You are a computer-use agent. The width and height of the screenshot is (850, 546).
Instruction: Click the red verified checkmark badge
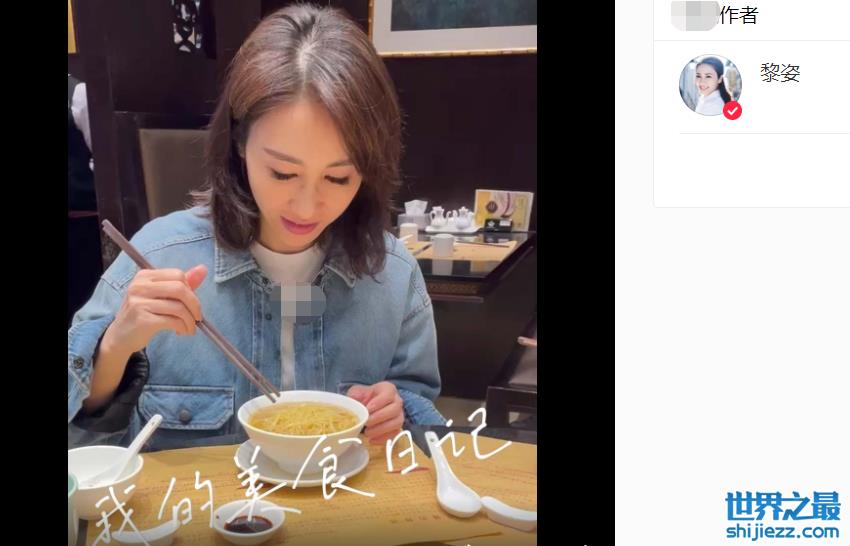(732, 111)
